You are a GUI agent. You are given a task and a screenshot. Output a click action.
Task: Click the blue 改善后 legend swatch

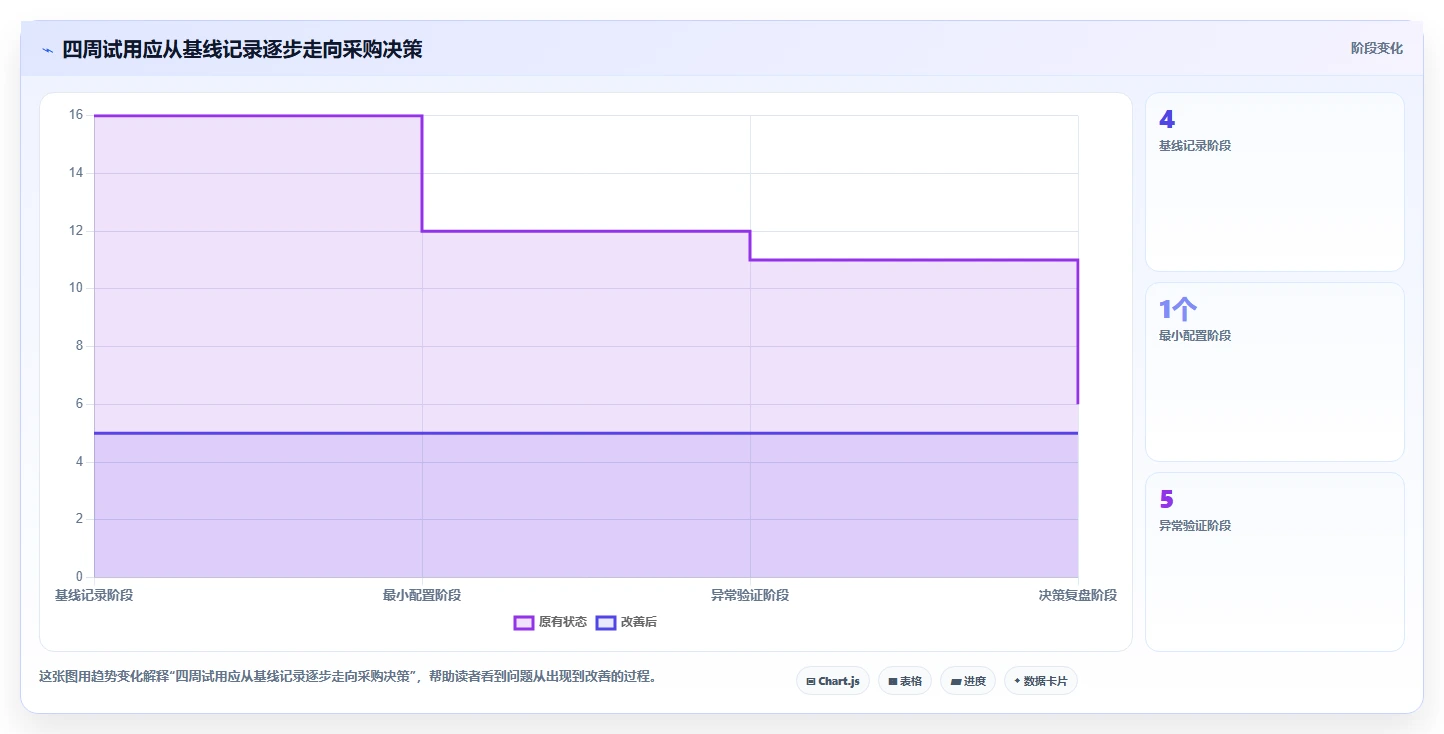[x=605, y=622]
